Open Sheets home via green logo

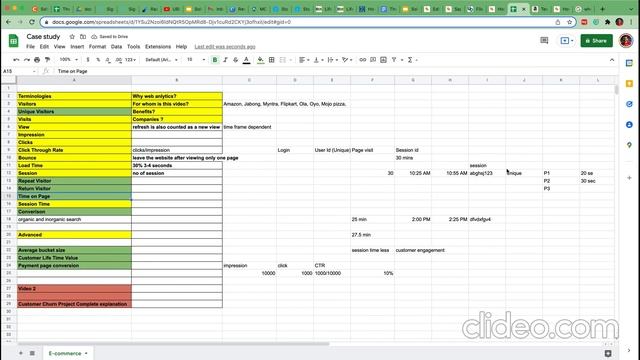tap(13, 41)
